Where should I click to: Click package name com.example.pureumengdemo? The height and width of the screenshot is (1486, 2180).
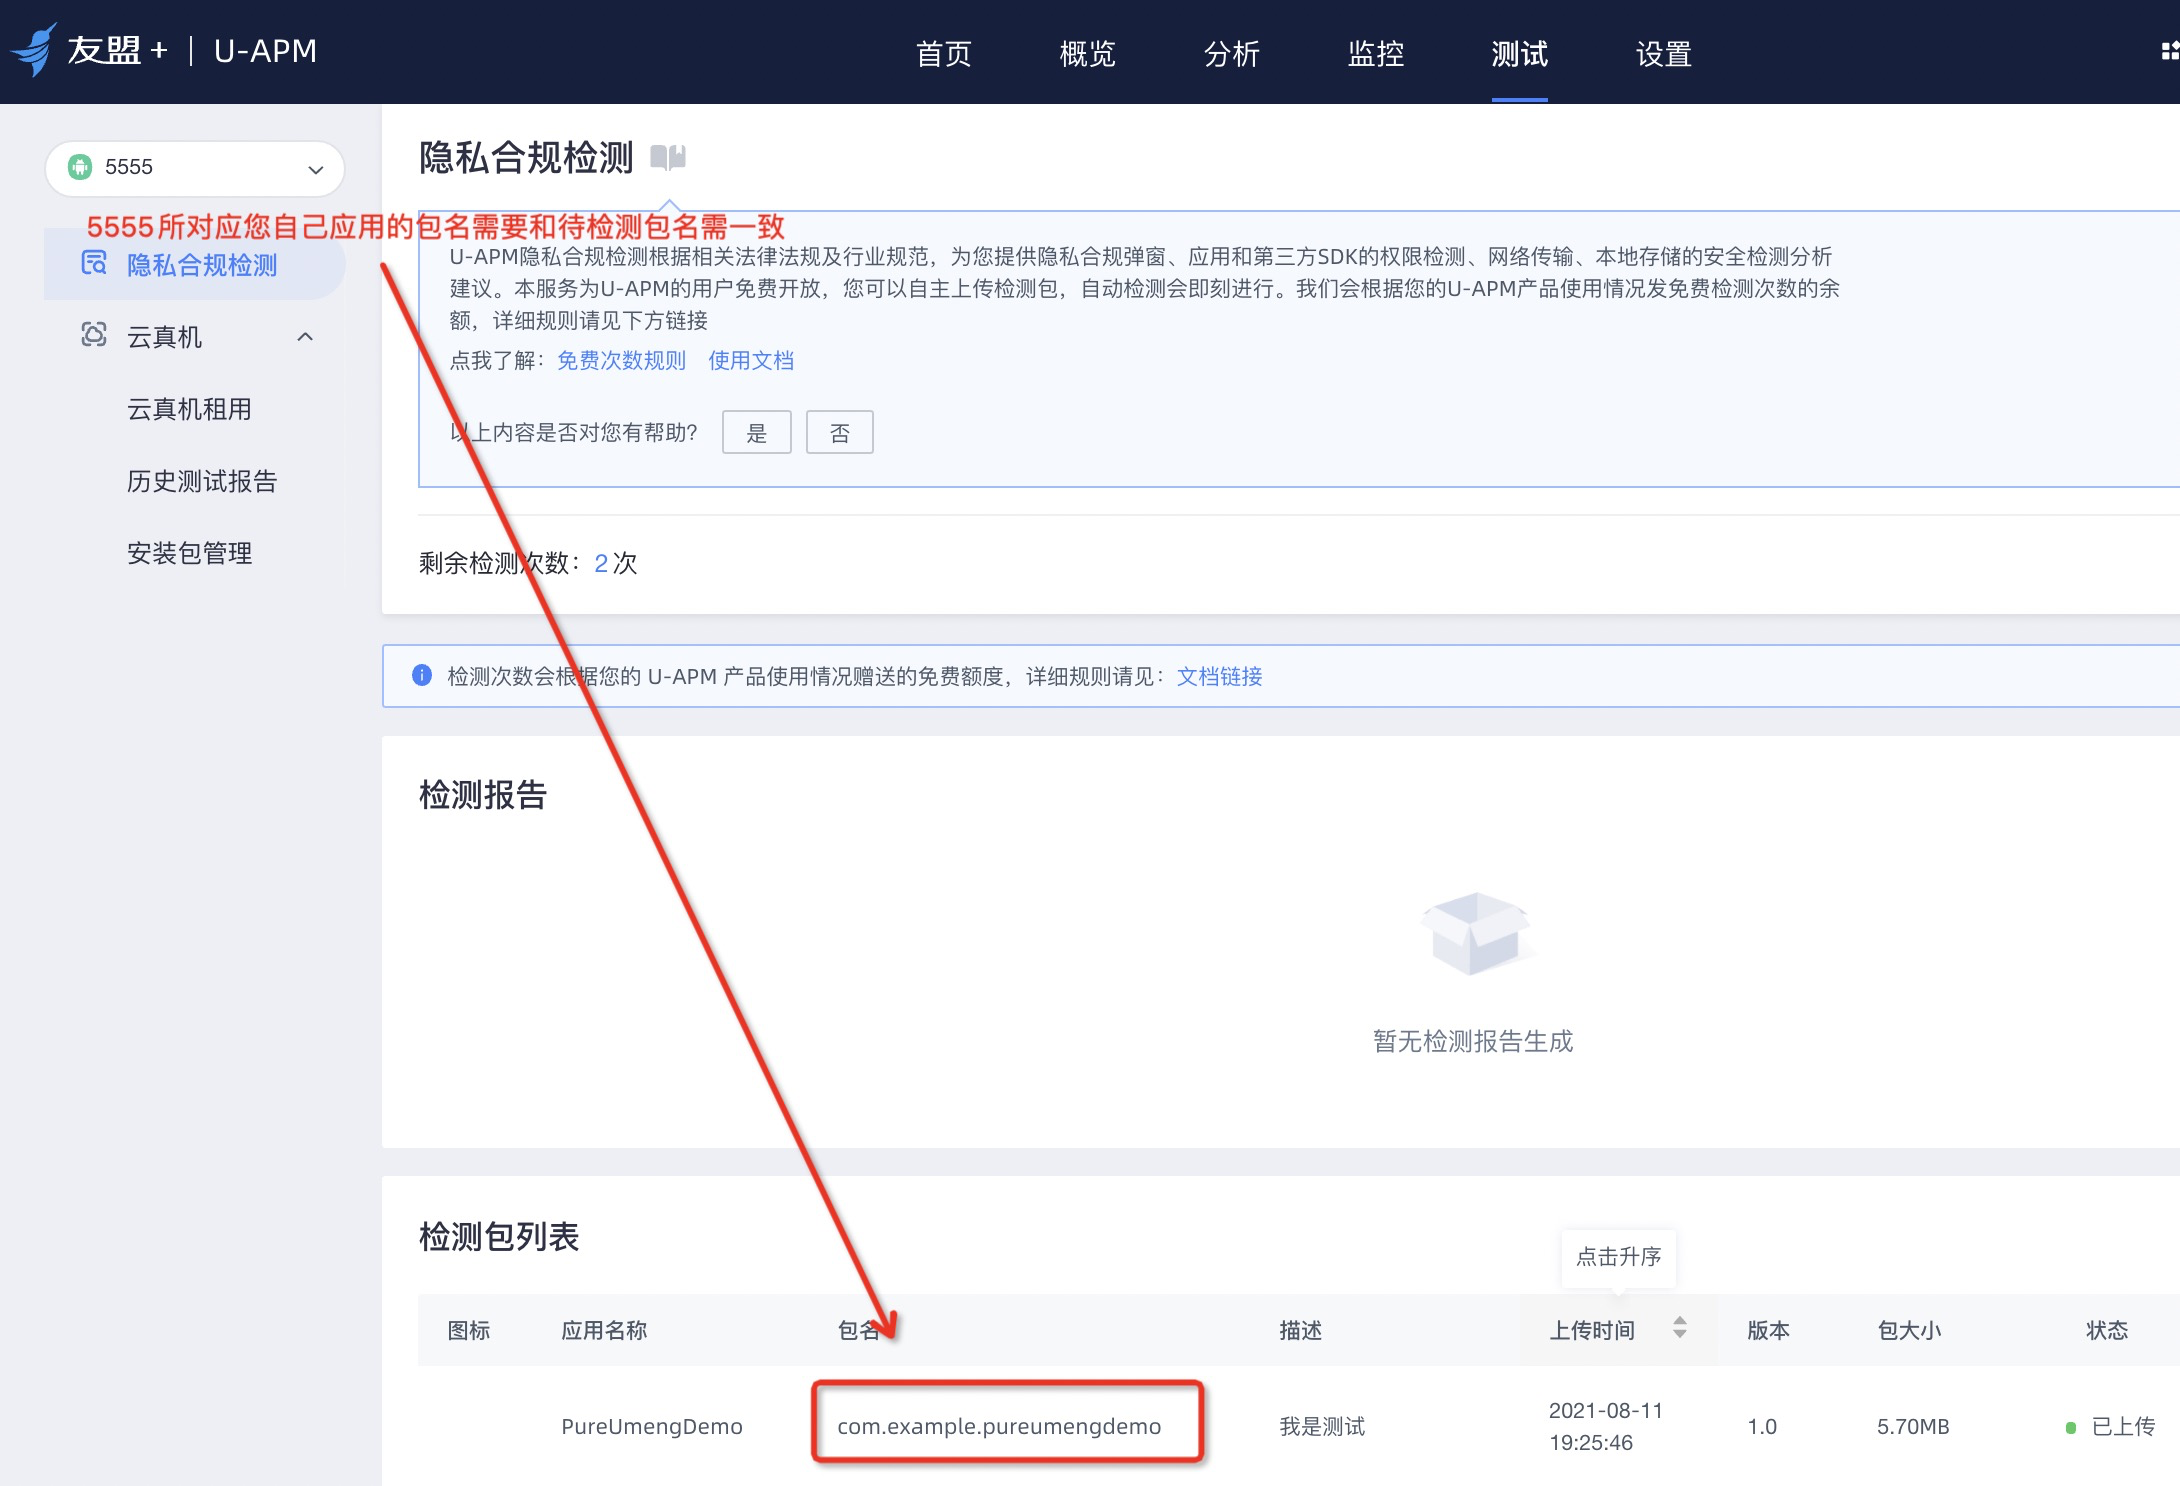[x=999, y=1427]
